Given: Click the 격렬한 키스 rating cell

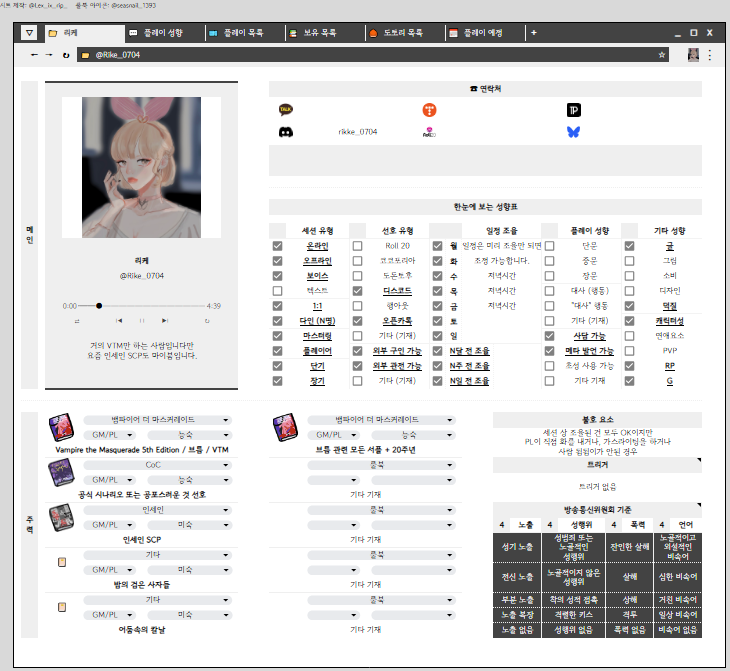Looking at the screenshot, I should coord(574,615).
